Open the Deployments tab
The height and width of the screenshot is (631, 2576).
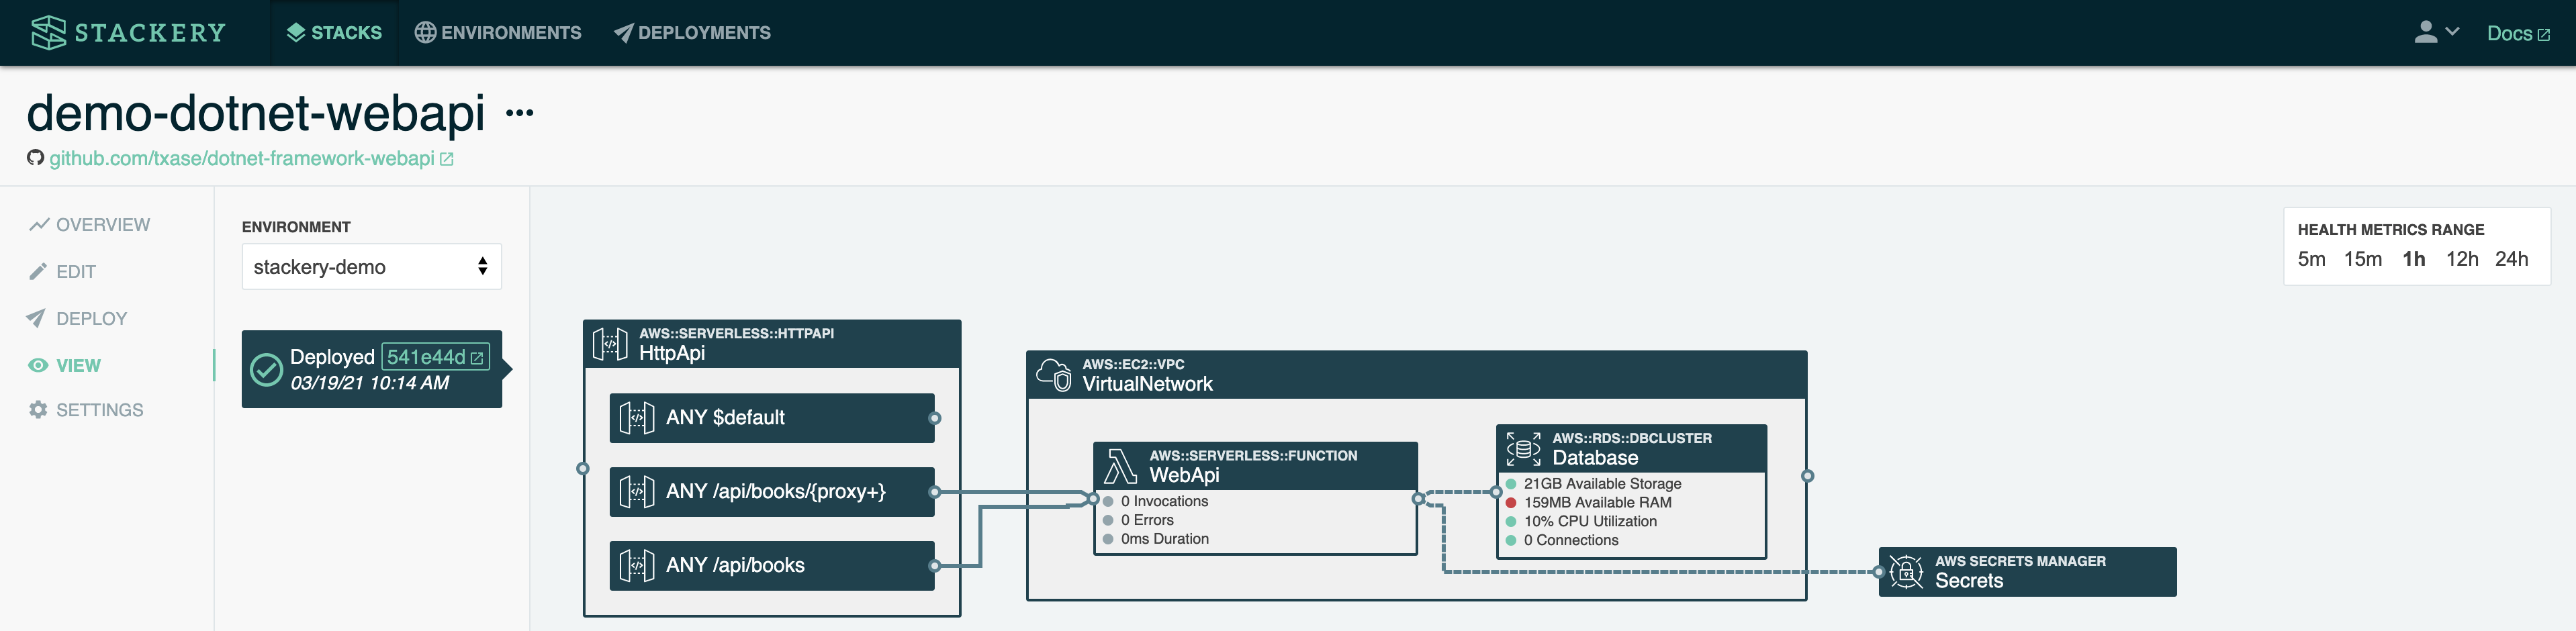click(x=692, y=33)
